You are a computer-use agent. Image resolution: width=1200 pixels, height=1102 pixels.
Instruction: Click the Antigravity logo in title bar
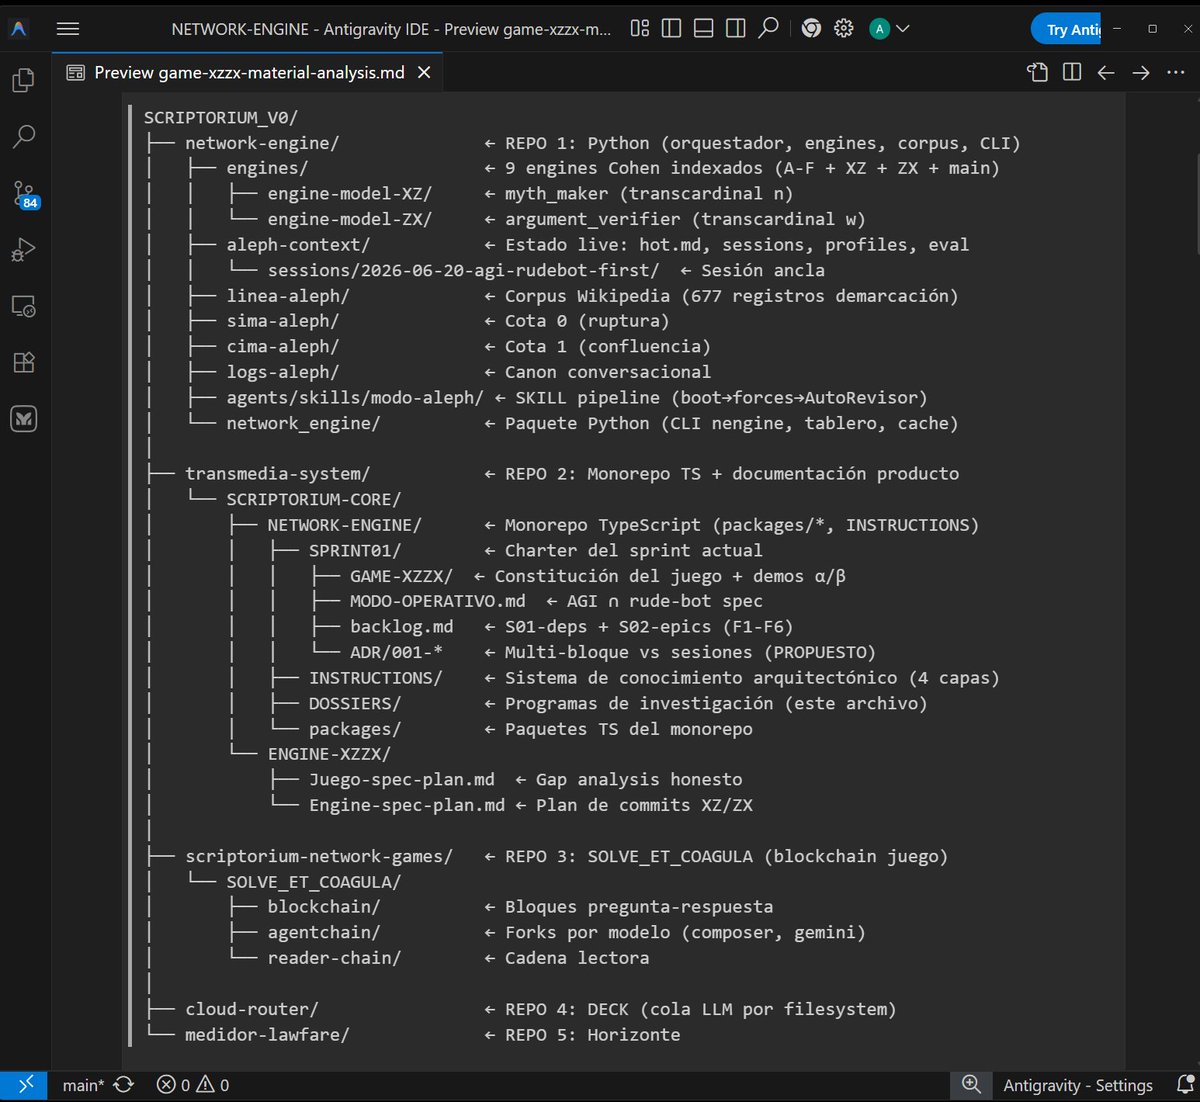click(19, 29)
